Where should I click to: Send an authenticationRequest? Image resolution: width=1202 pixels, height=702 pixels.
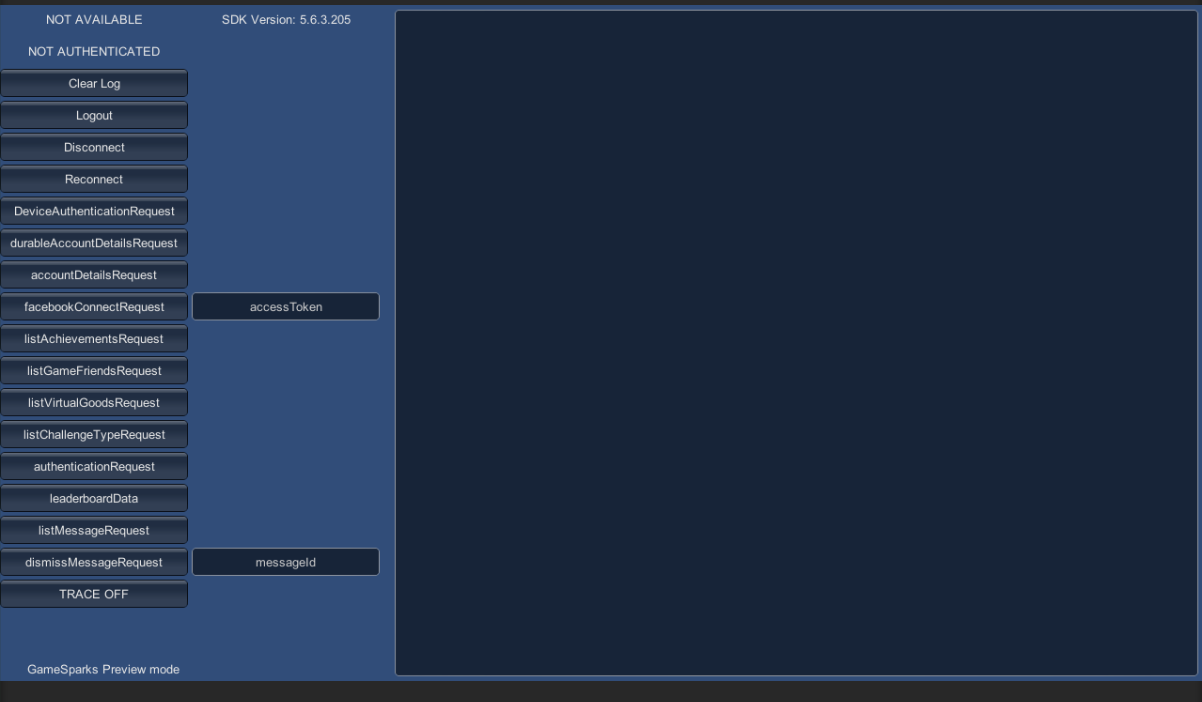[95, 466]
